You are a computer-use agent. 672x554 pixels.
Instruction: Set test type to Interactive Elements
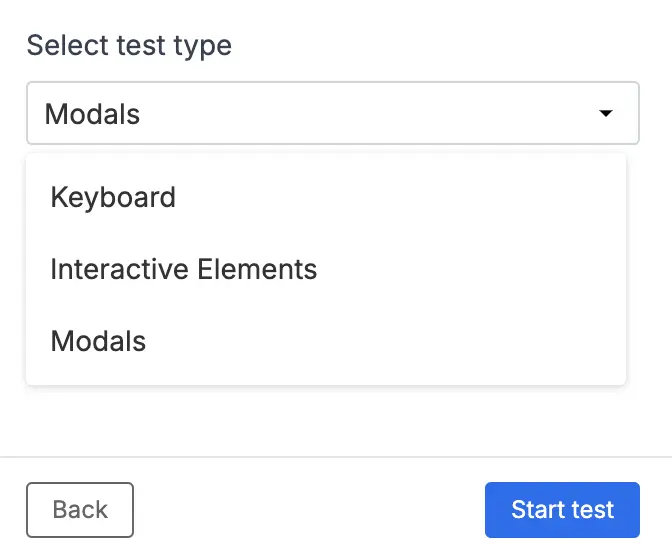tap(183, 269)
